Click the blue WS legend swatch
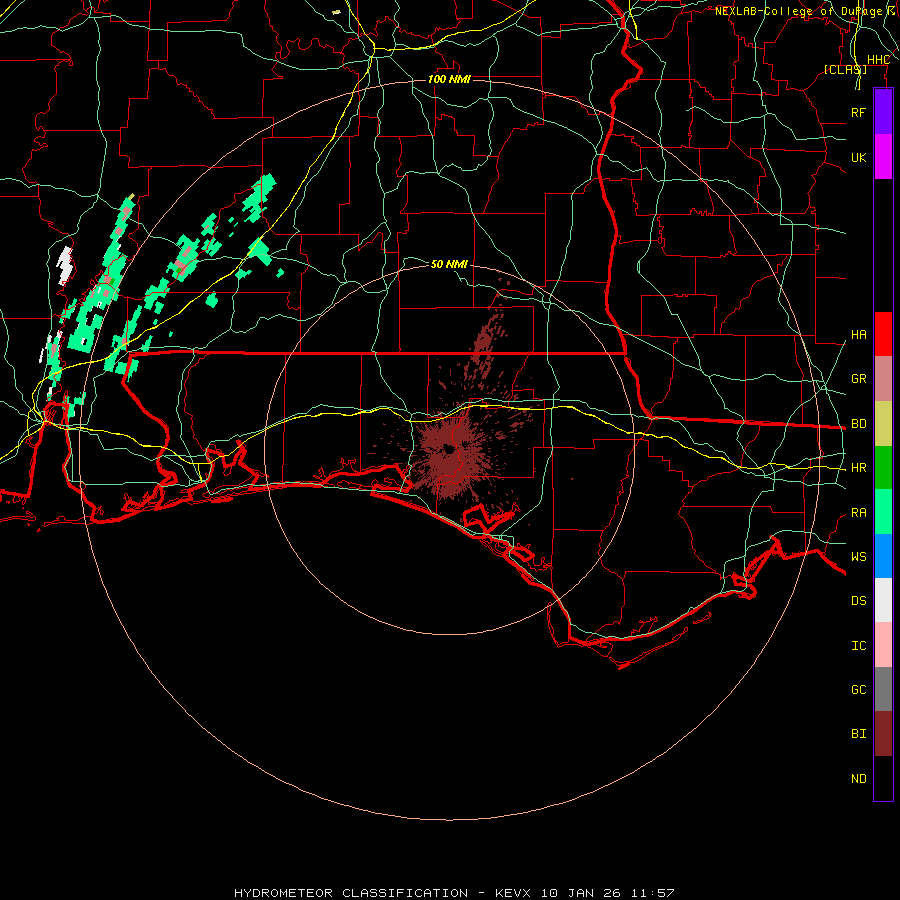Image resolution: width=900 pixels, height=900 pixels. click(883, 556)
